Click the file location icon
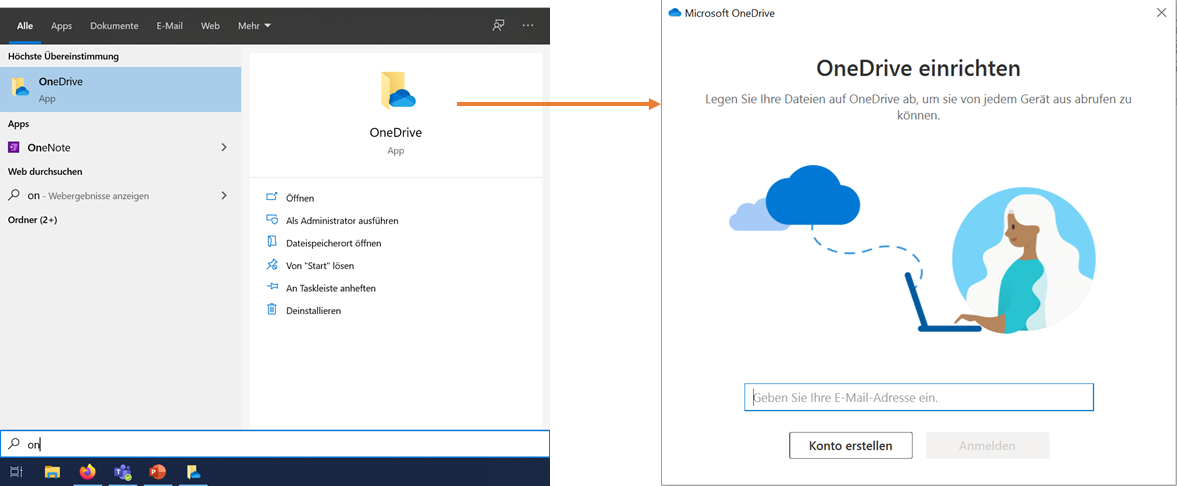The image size is (1177, 486). [x=272, y=243]
